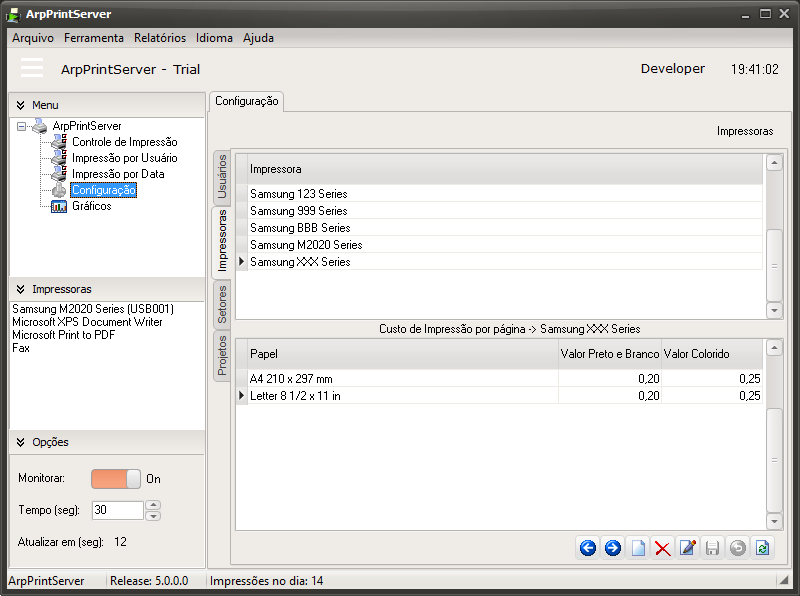
Task: Open the Ferramenta menu
Action: [x=94, y=38]
